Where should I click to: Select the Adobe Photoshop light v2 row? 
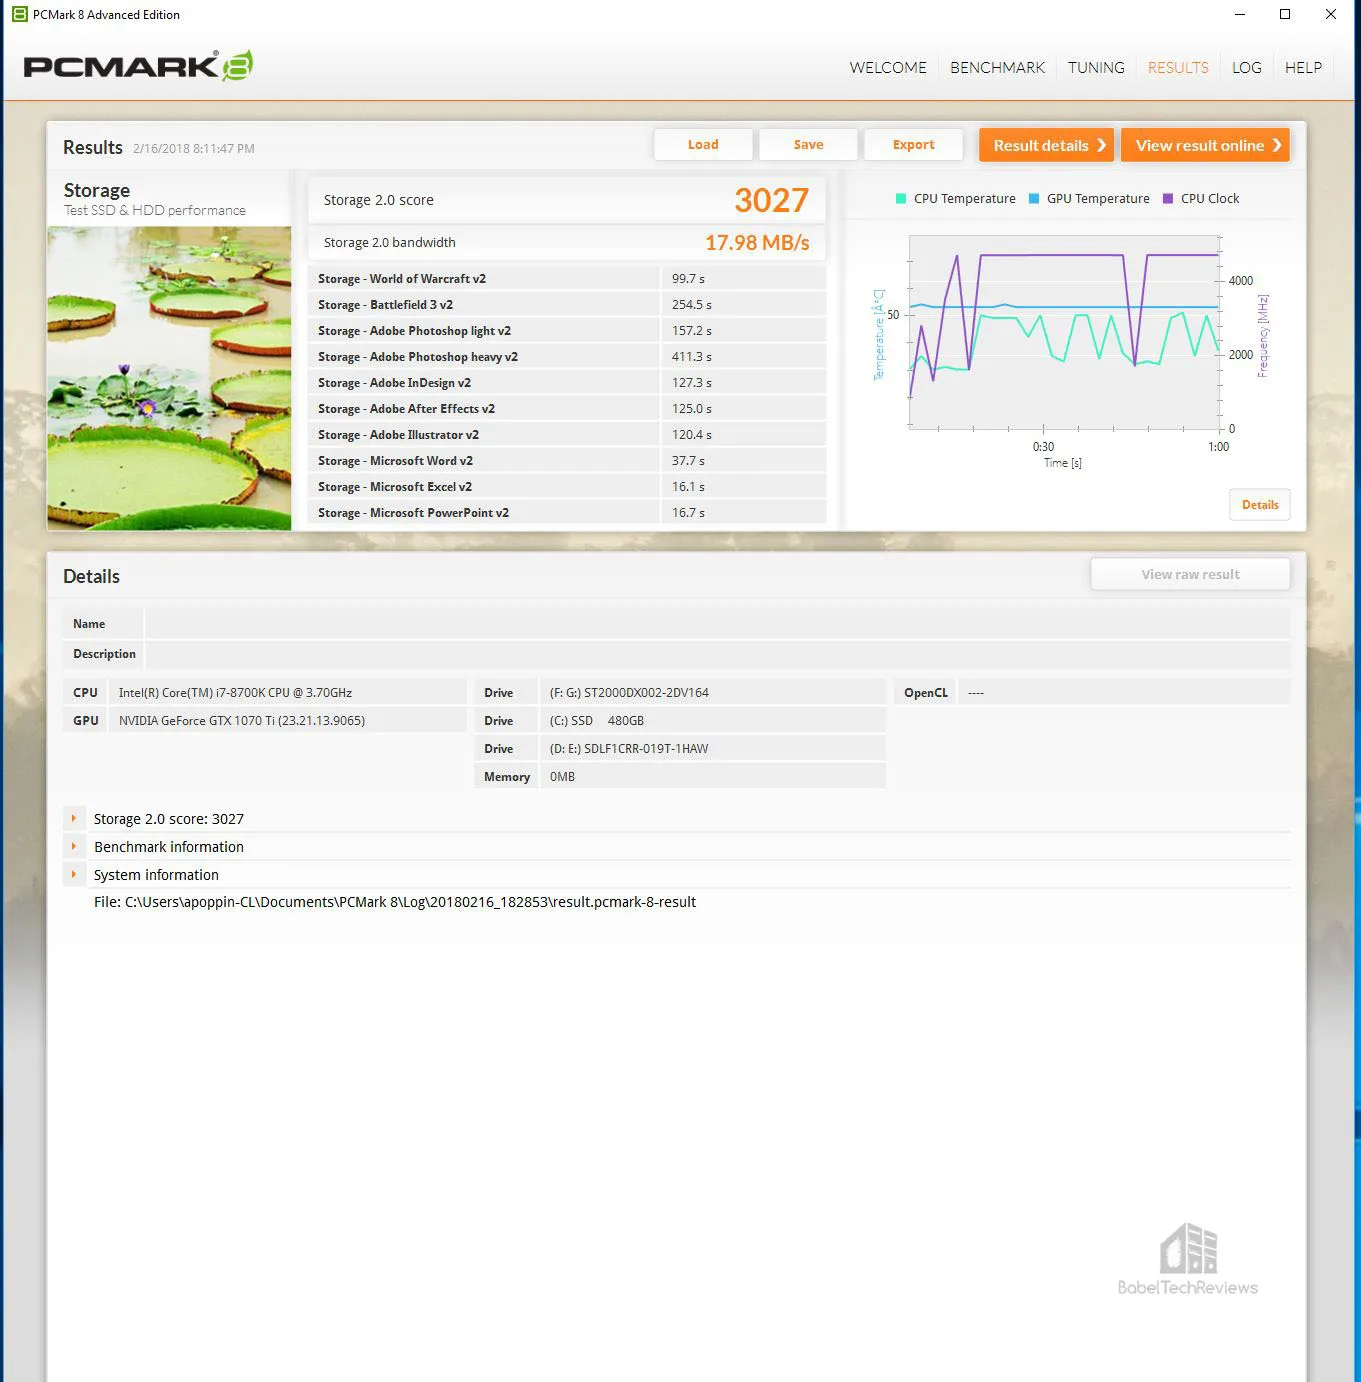pyautogui.click(x=567, y=331)
